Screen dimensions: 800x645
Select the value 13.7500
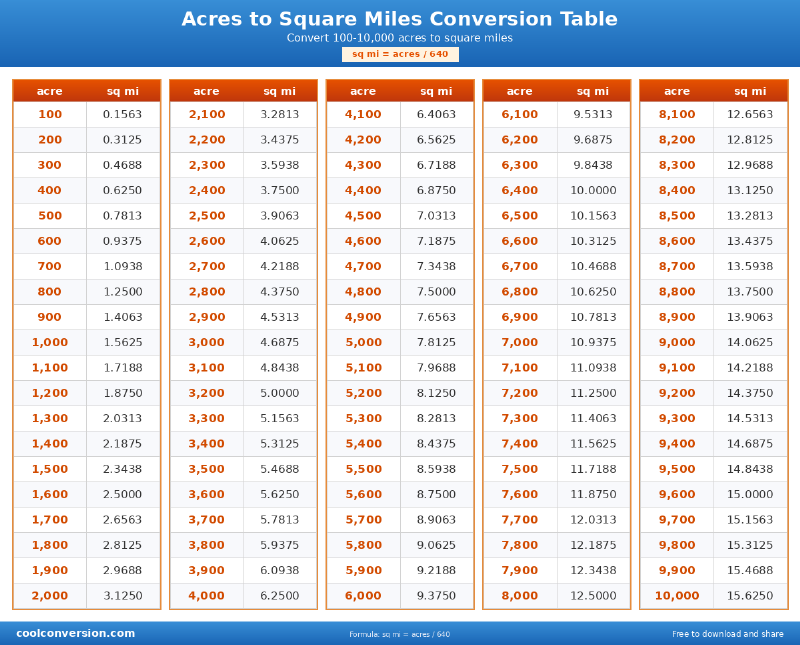[x=750, y=292]
